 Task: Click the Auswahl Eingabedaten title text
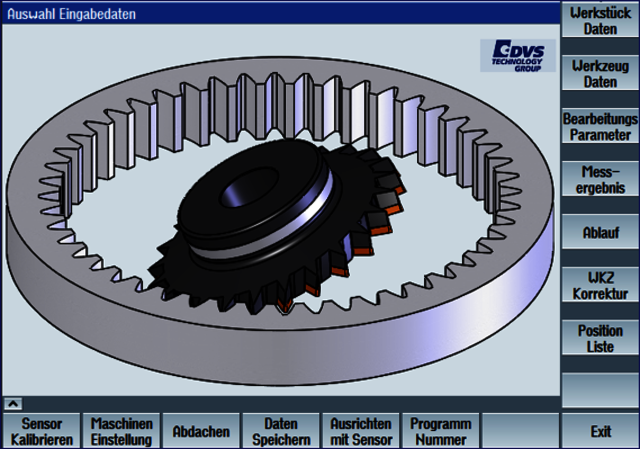coord(71,14)
